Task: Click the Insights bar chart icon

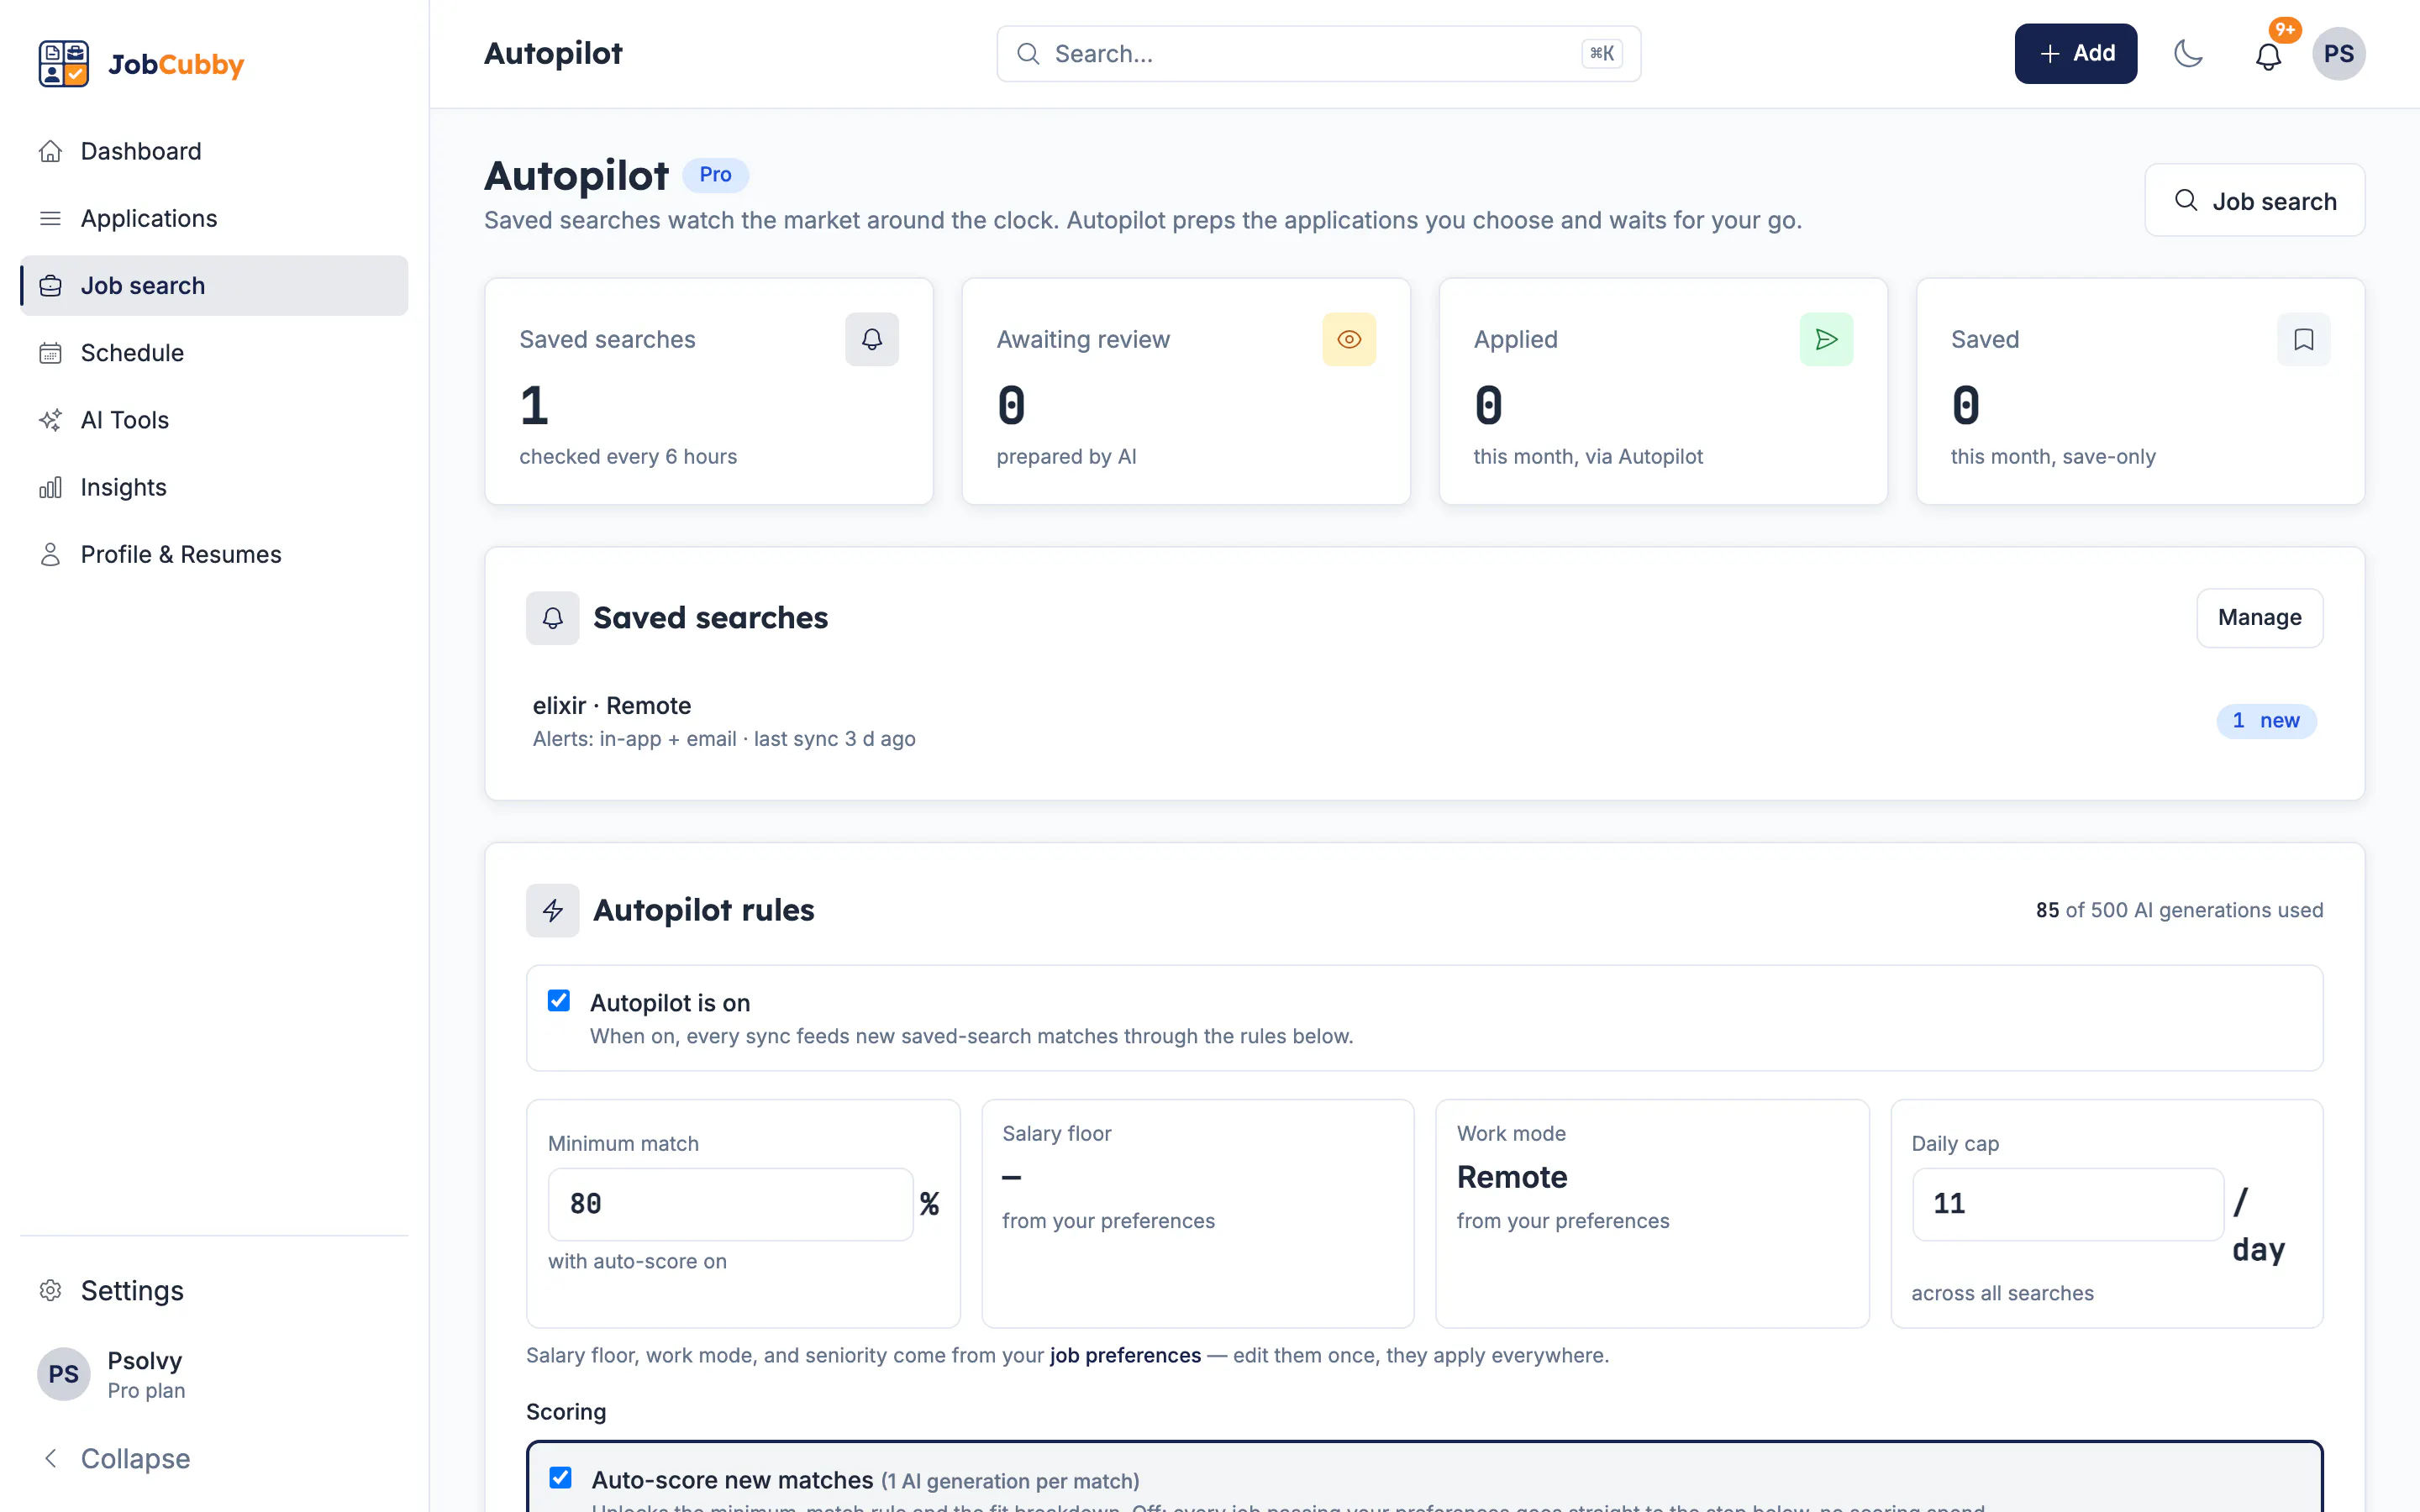Action: pyautogui.click(x=50, y=487)
